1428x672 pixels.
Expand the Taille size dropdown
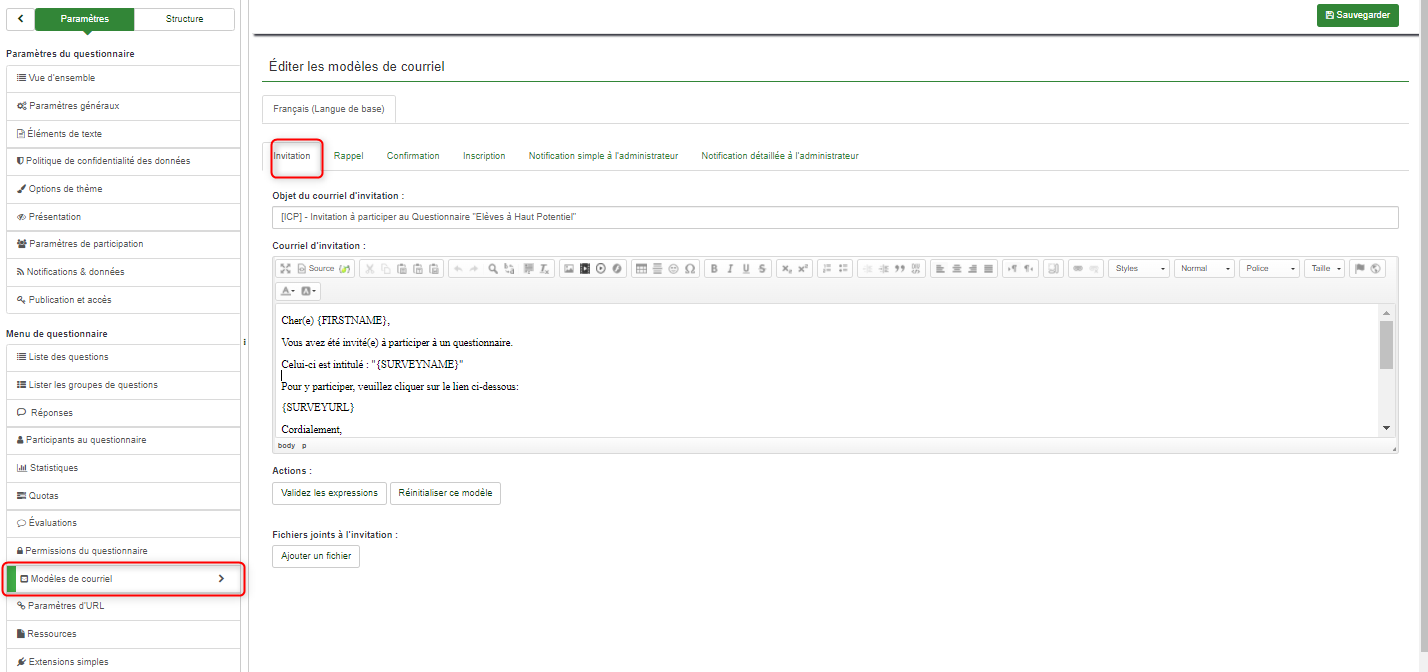pyautogui.click(x=1324, y=269)
